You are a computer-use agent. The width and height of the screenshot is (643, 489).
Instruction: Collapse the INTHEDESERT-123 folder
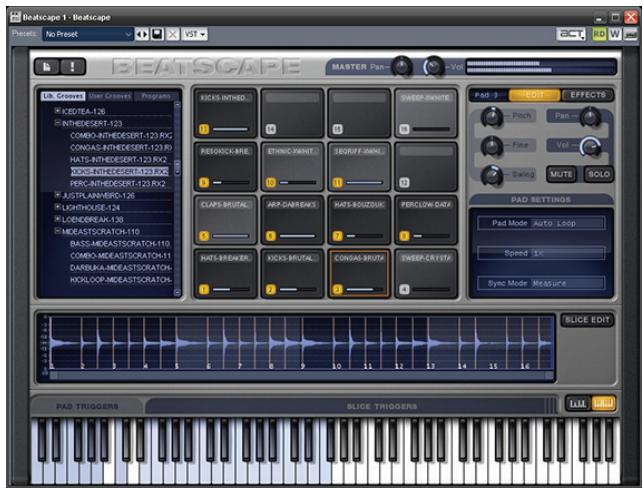click(58, 123)
